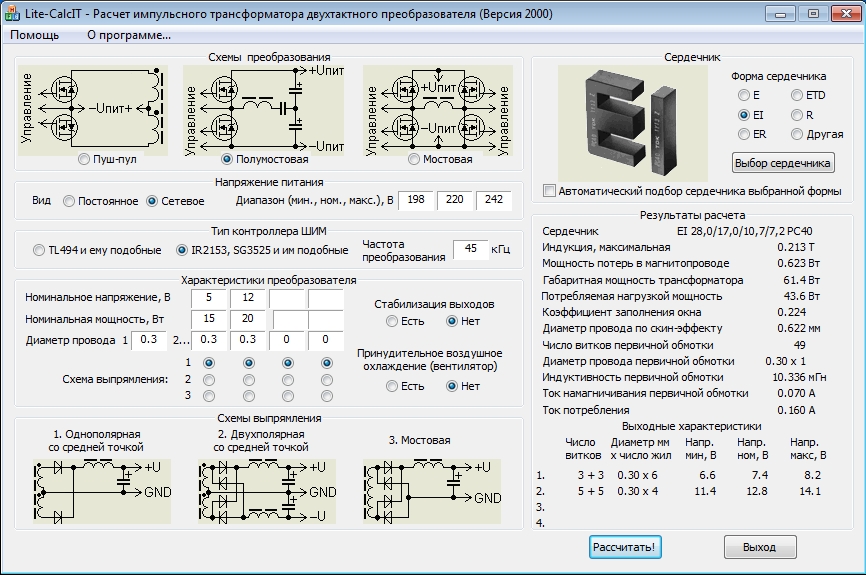This screenshot has height=575, width=866.
Task: Select rectifier scheme 3 for first output
Action: 209,396
